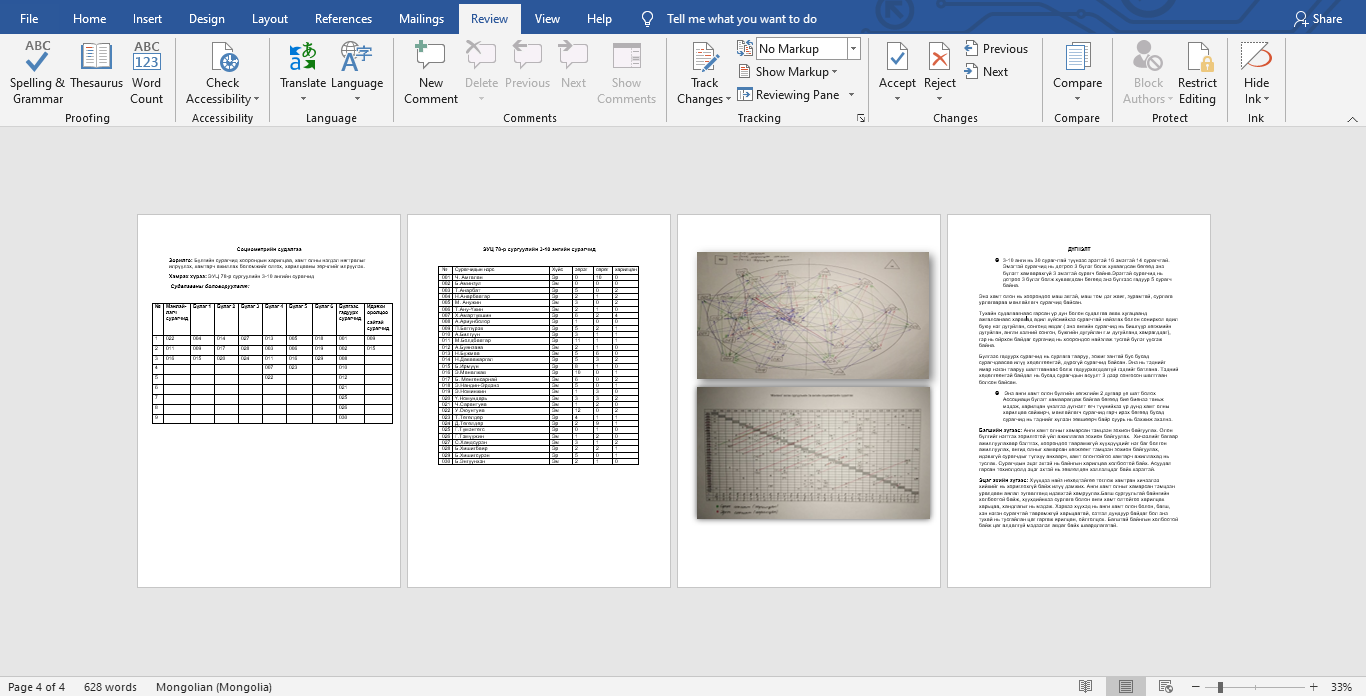
Task: Expand the Compare dropdown
Action: click(x=1077, y=99)
